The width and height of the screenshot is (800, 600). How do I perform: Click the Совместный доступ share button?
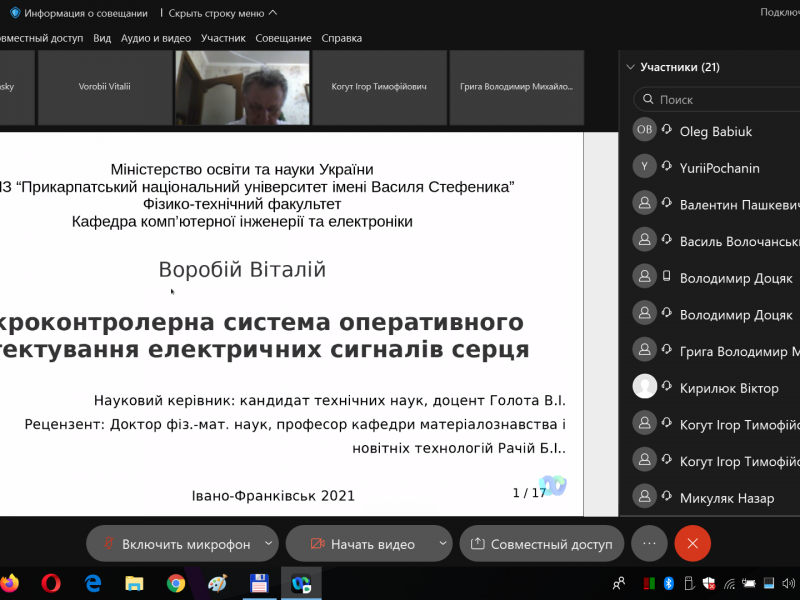tap(541, 544)
